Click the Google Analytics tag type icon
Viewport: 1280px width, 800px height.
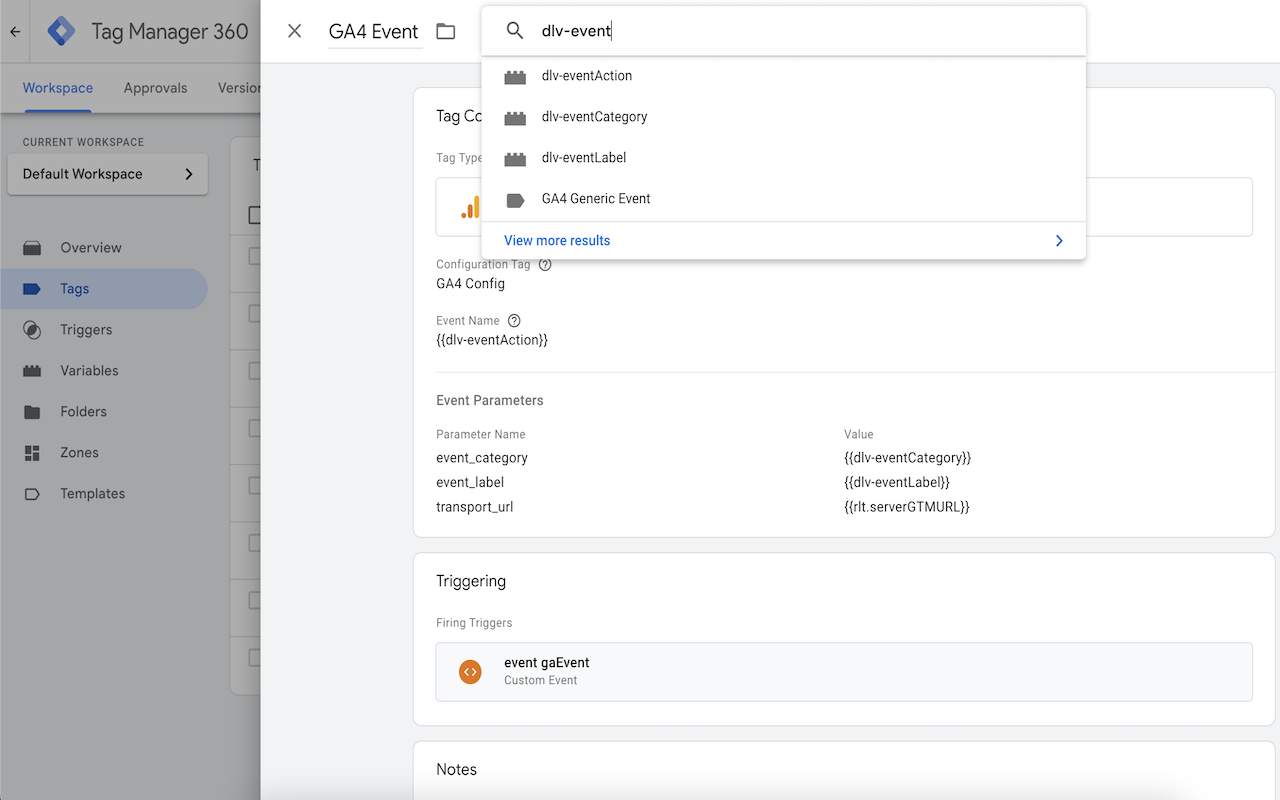(469, 207)
